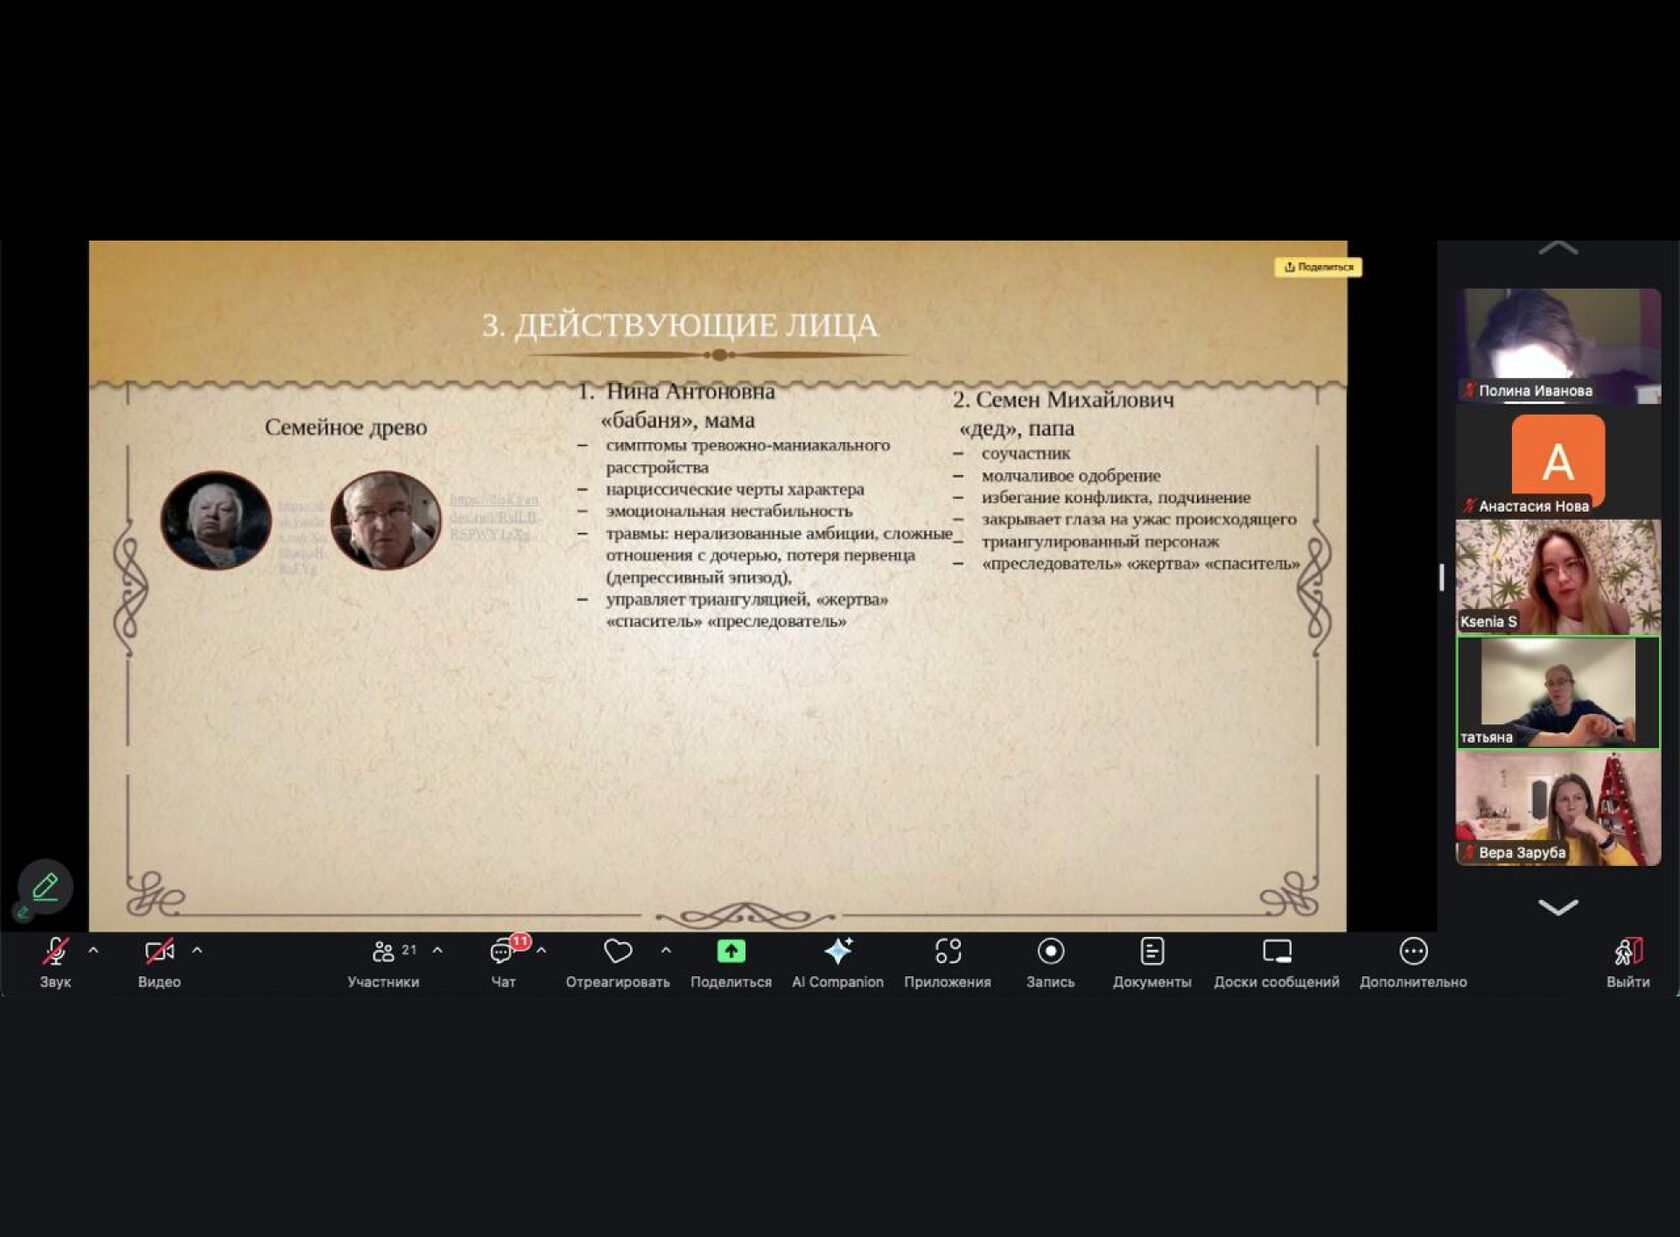Click the text молчаливое одобрение
The image size is (1680, 1237).
[x=1071, y=475]
